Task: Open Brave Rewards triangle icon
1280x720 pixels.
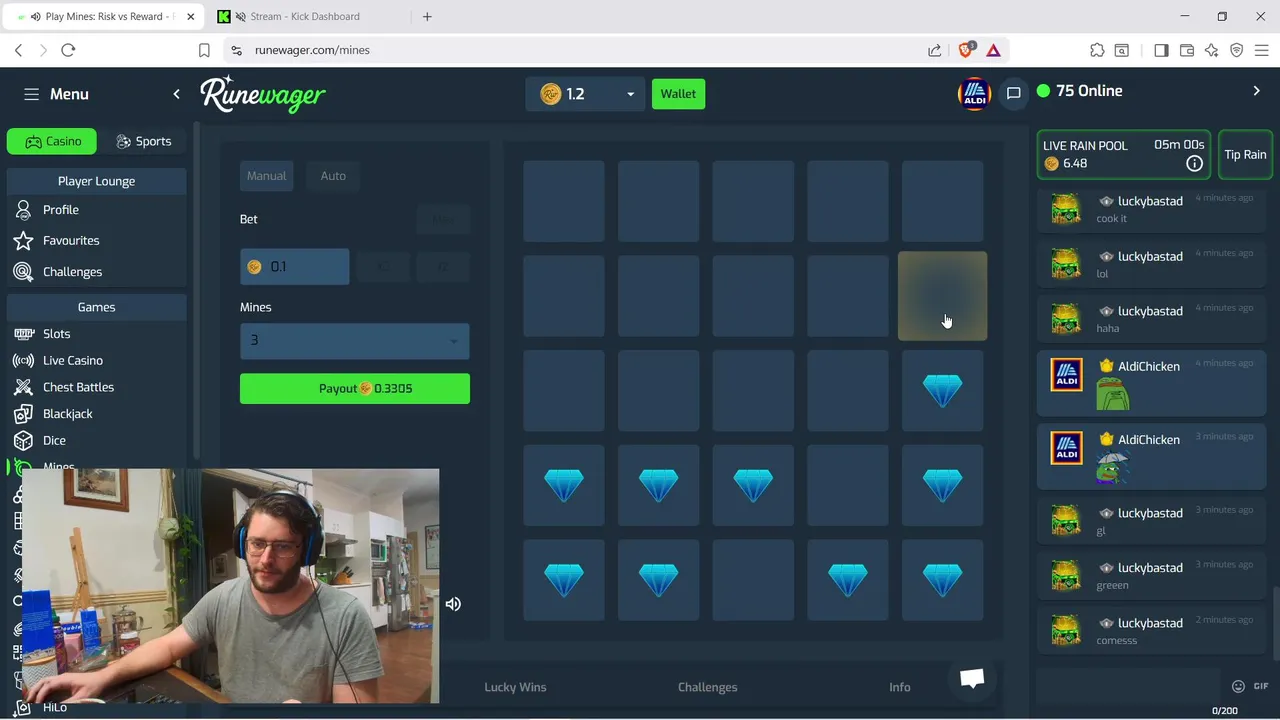Action: pos(993,50)
